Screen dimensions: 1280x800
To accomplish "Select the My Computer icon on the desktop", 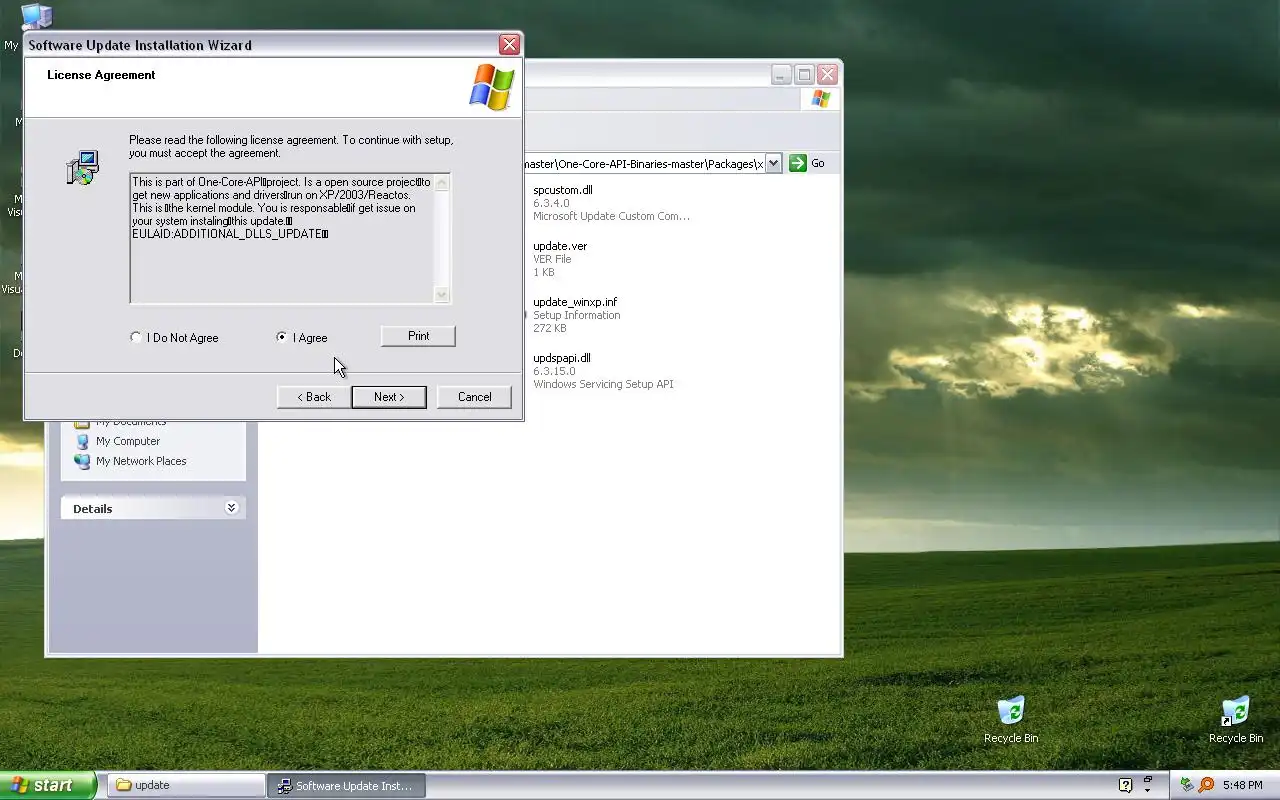I will click(x=36, y=17).
